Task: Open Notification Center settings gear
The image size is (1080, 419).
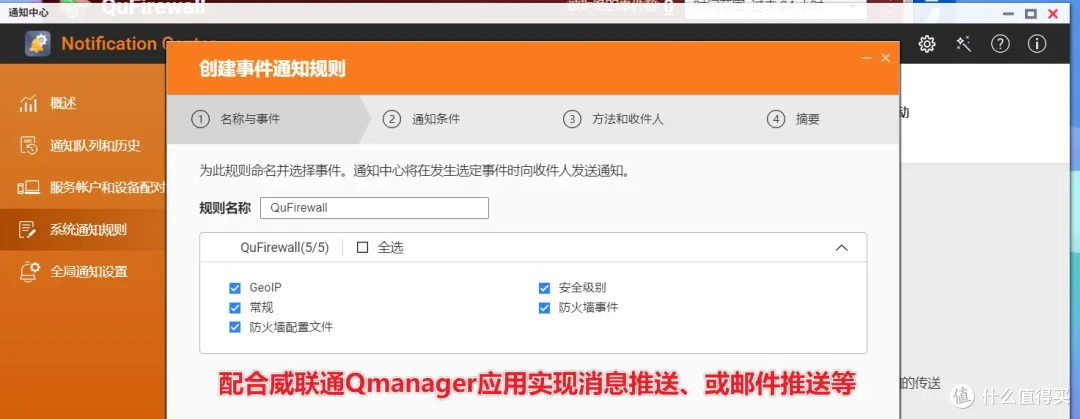Action: (x=927, y=44)
